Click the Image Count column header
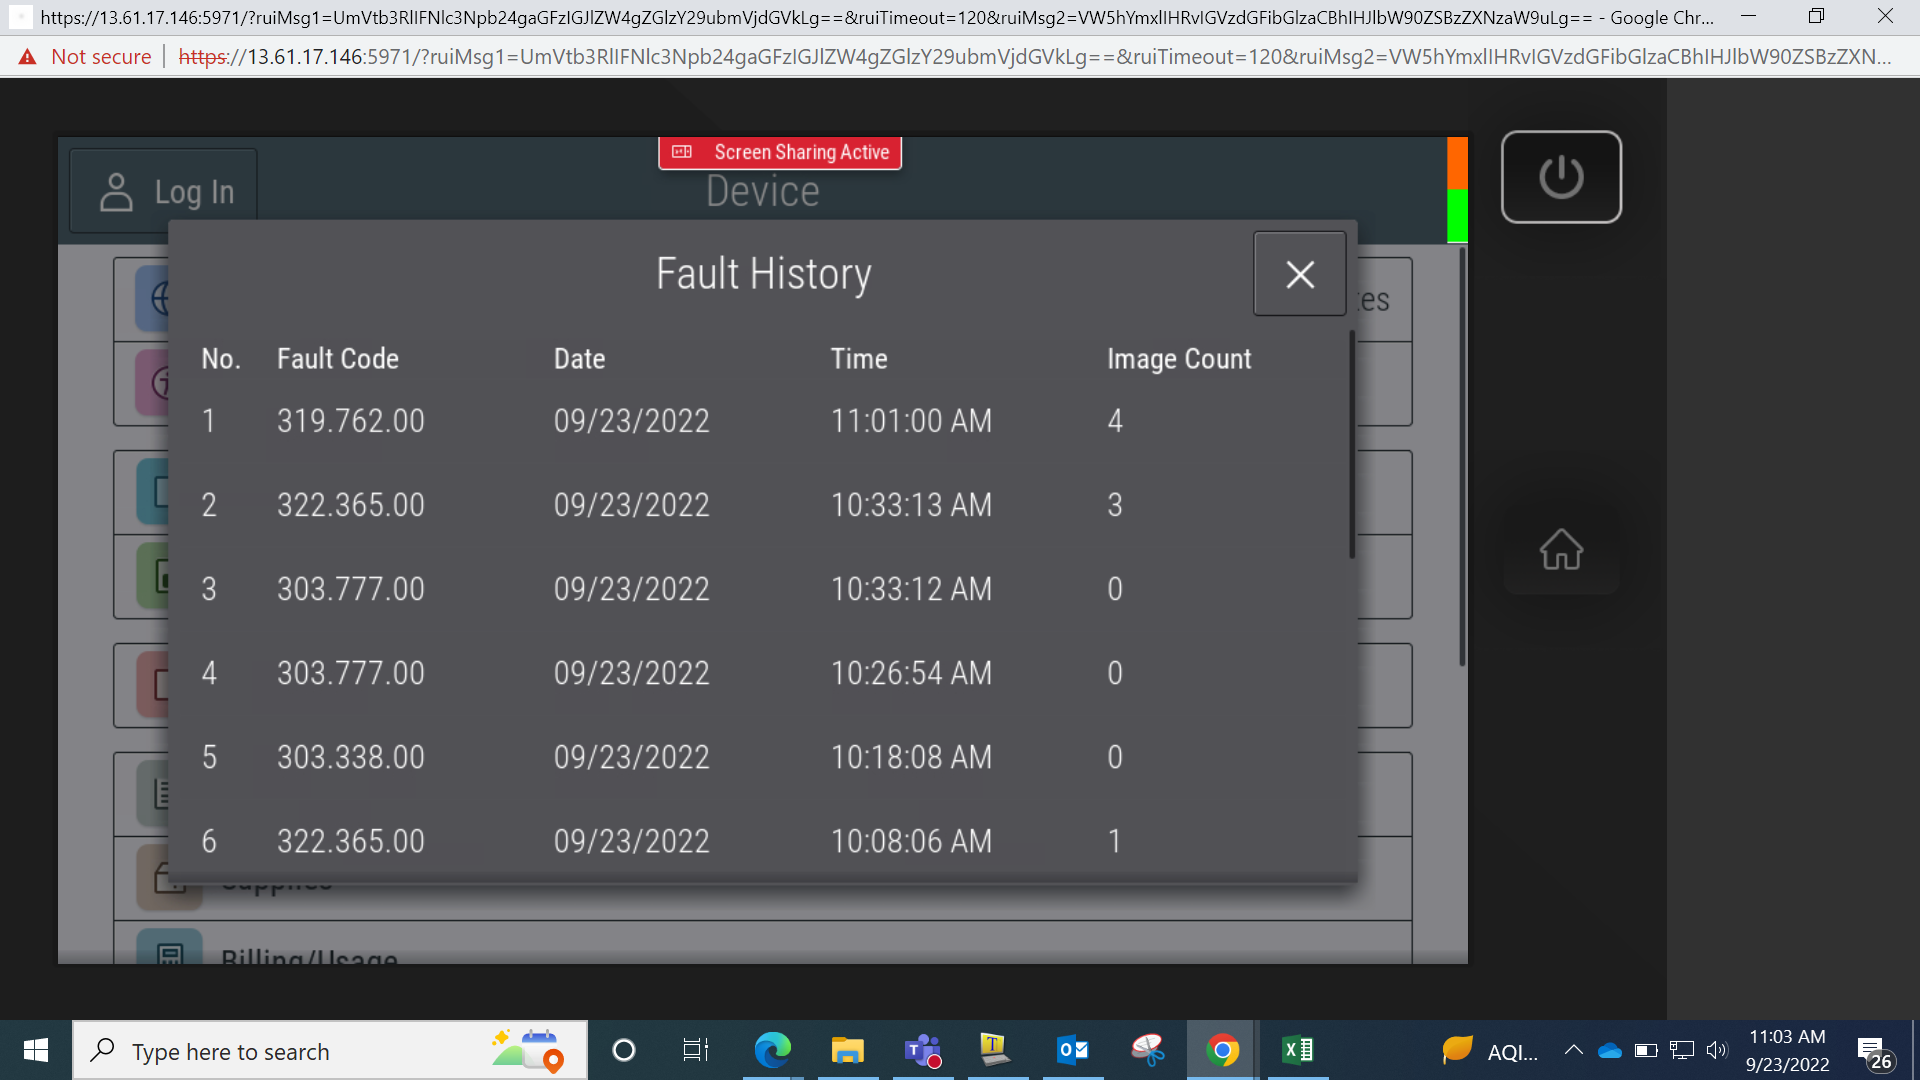 click(1179, 359)
